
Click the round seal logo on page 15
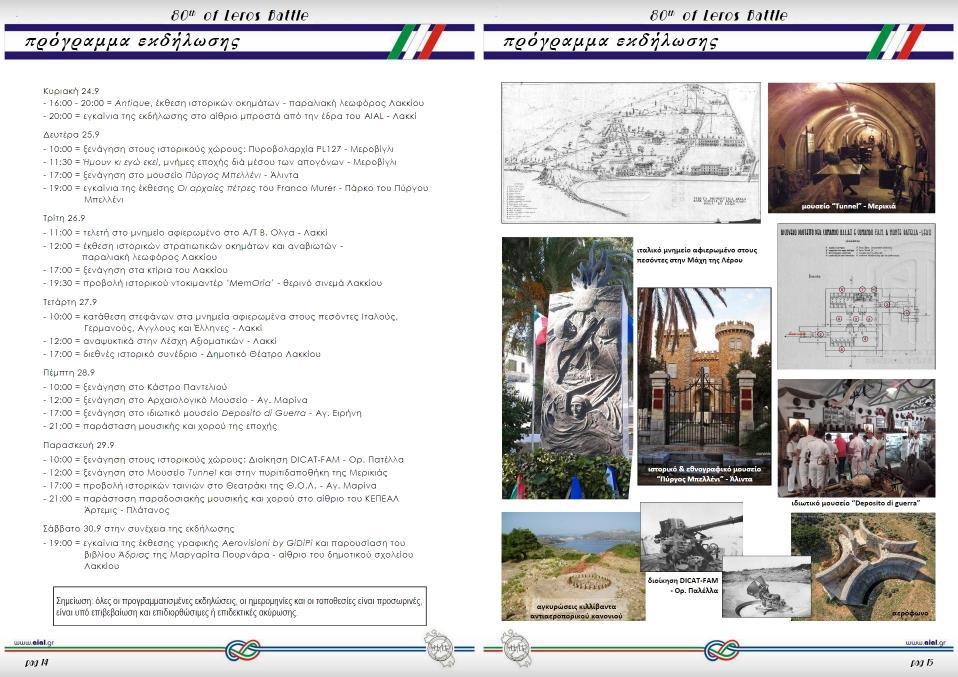(516, 648)
